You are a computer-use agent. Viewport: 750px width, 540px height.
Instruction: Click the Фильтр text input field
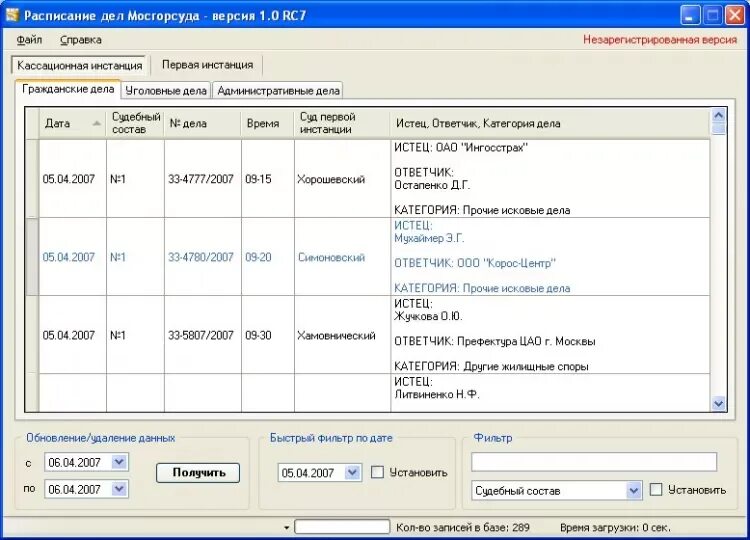(x=594, y=462)
